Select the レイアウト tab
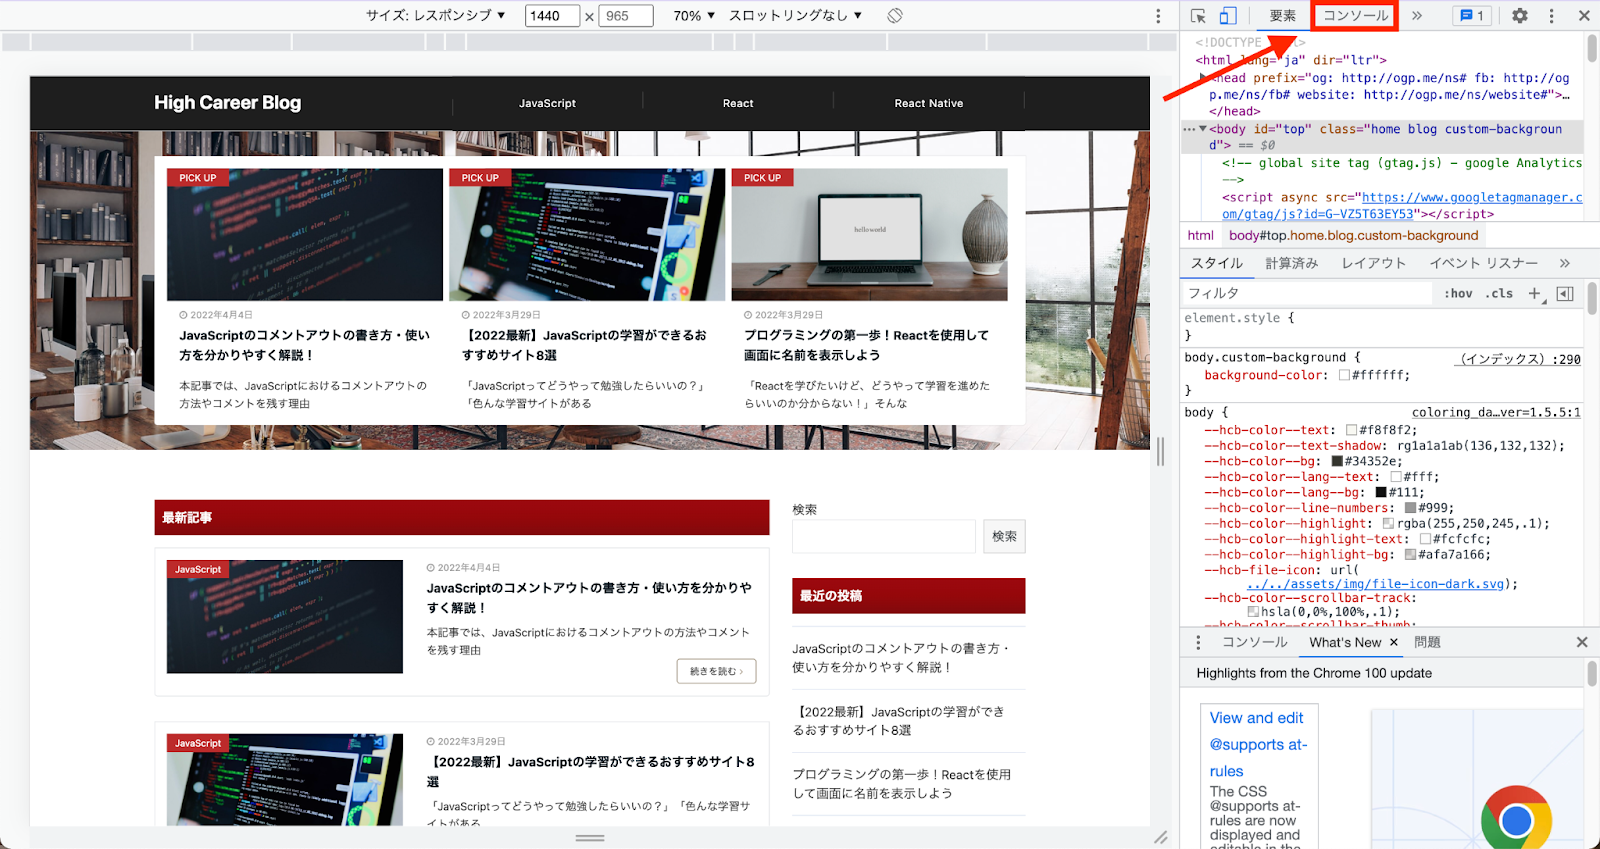The width and height of the screenshot is (1600, 849). tap(1374, 263)
